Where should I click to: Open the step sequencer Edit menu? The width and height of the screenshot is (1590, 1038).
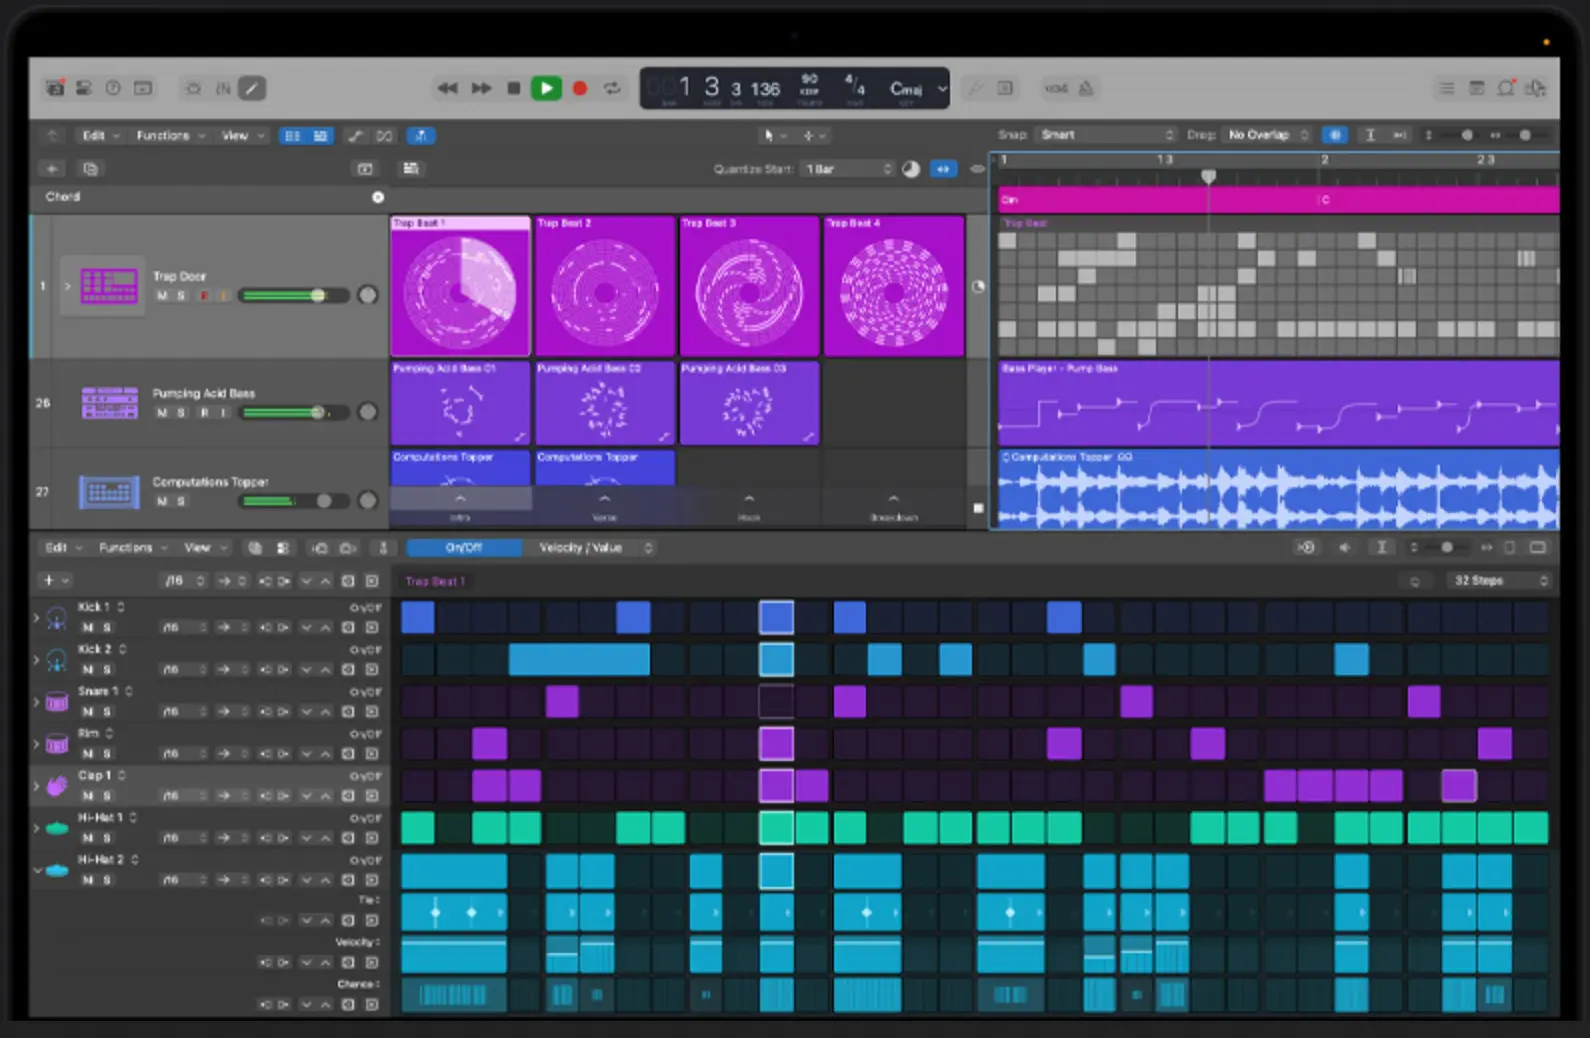[x=62, y=547]
